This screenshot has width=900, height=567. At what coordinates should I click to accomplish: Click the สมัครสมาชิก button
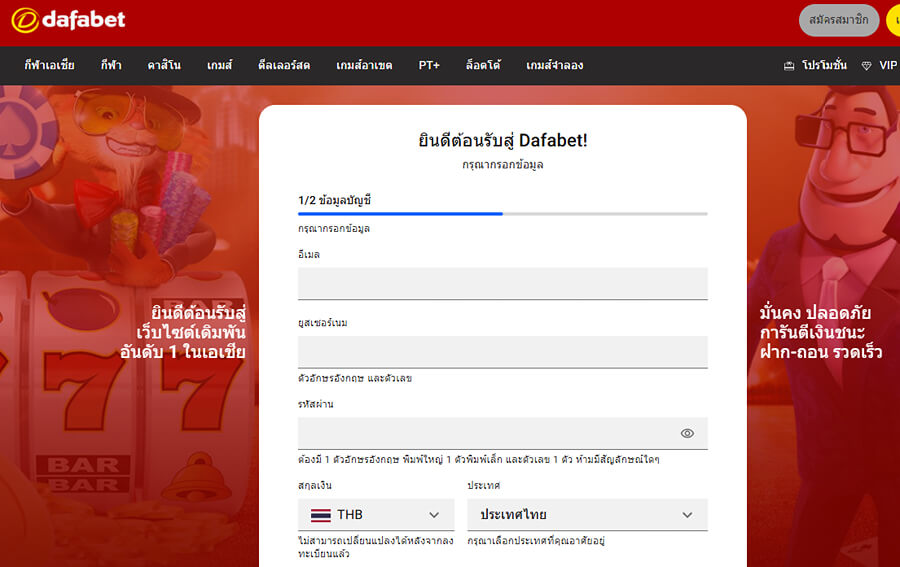coord(839,20)
